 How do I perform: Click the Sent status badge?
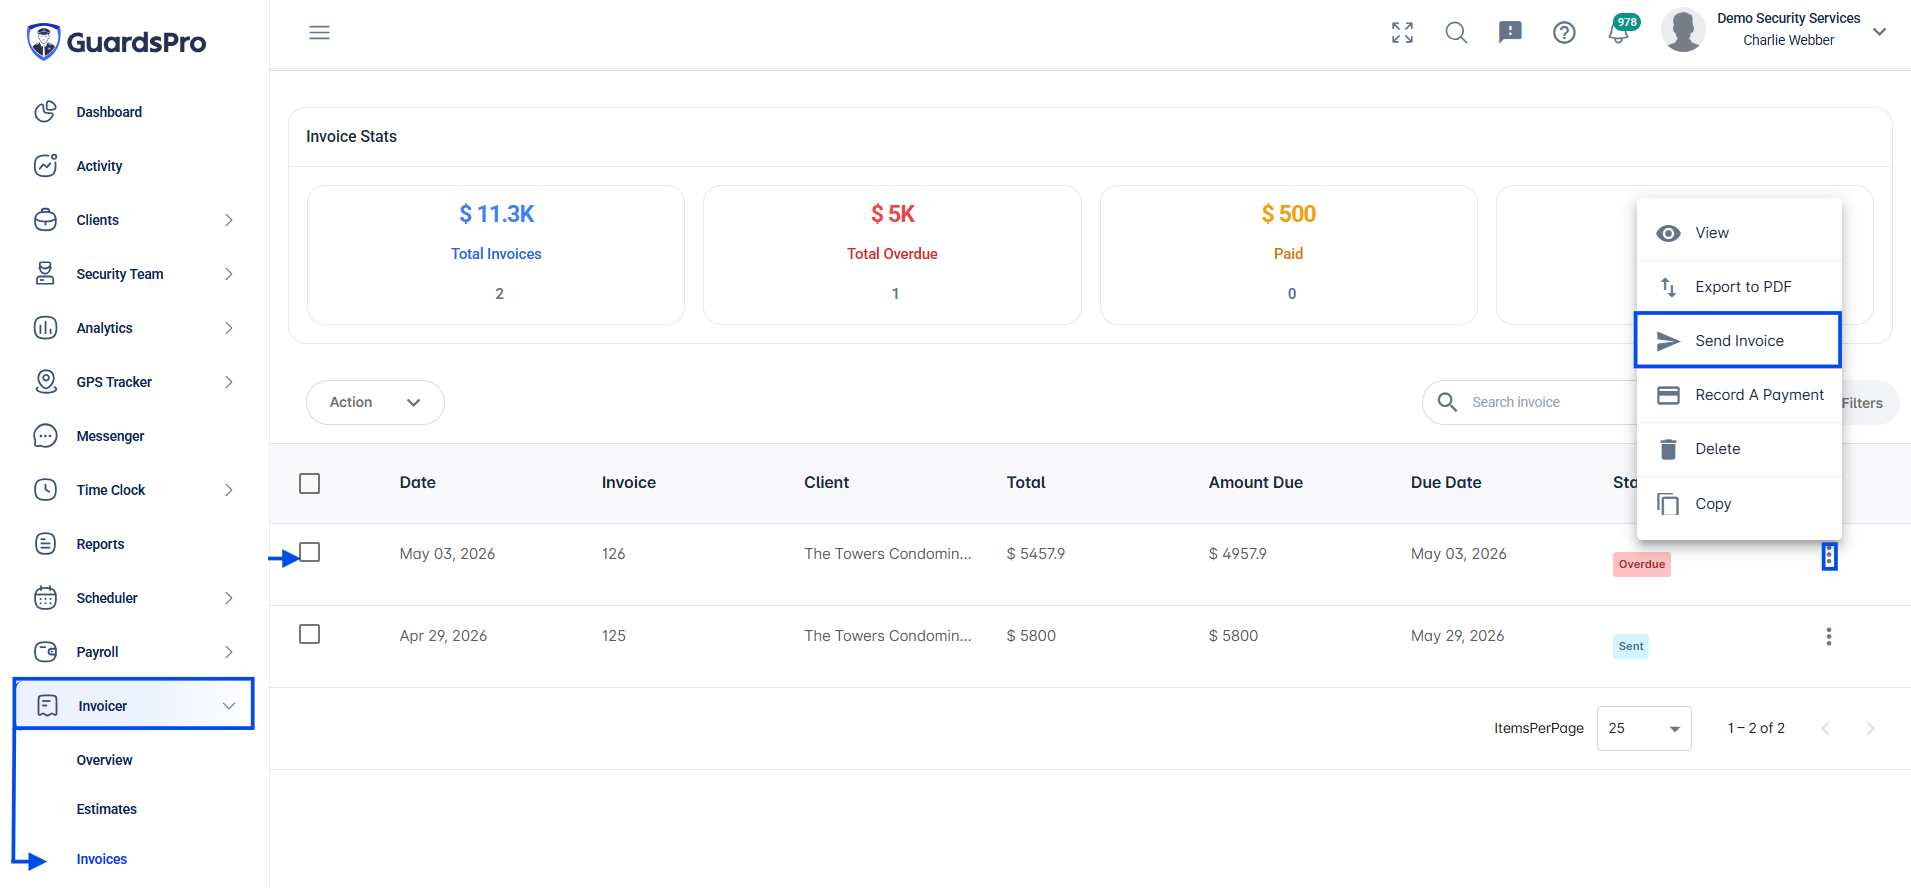[x=1631, y=646]
